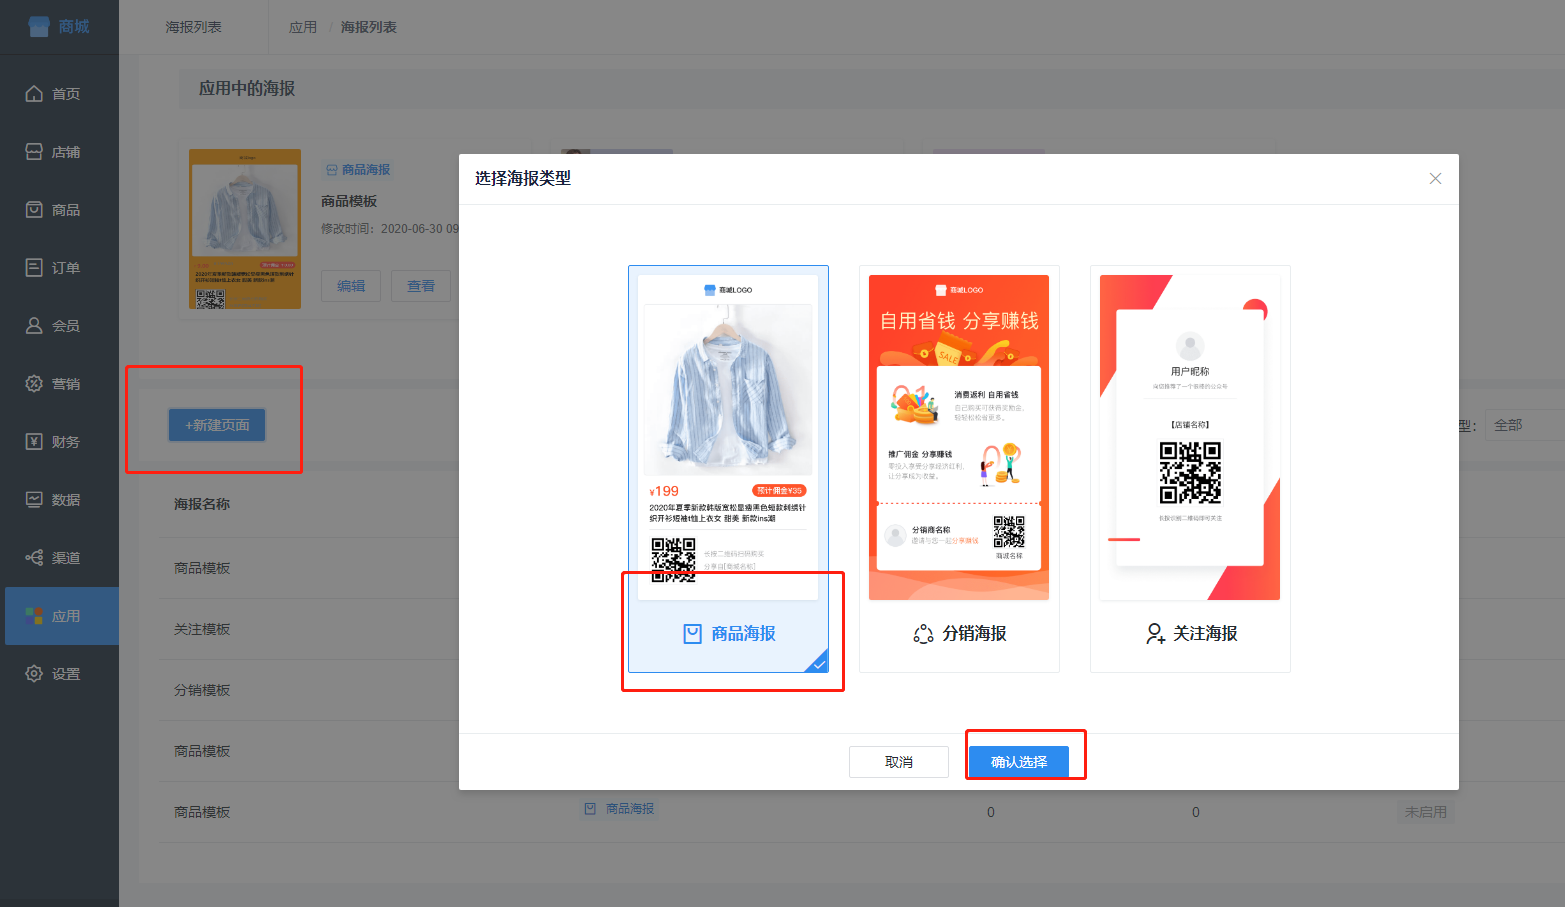Image resolution: width=1565 pixels, height=907 pixels.
Task: Confirm with the 确认选择 button
Action: click(x=1019, y=762)
